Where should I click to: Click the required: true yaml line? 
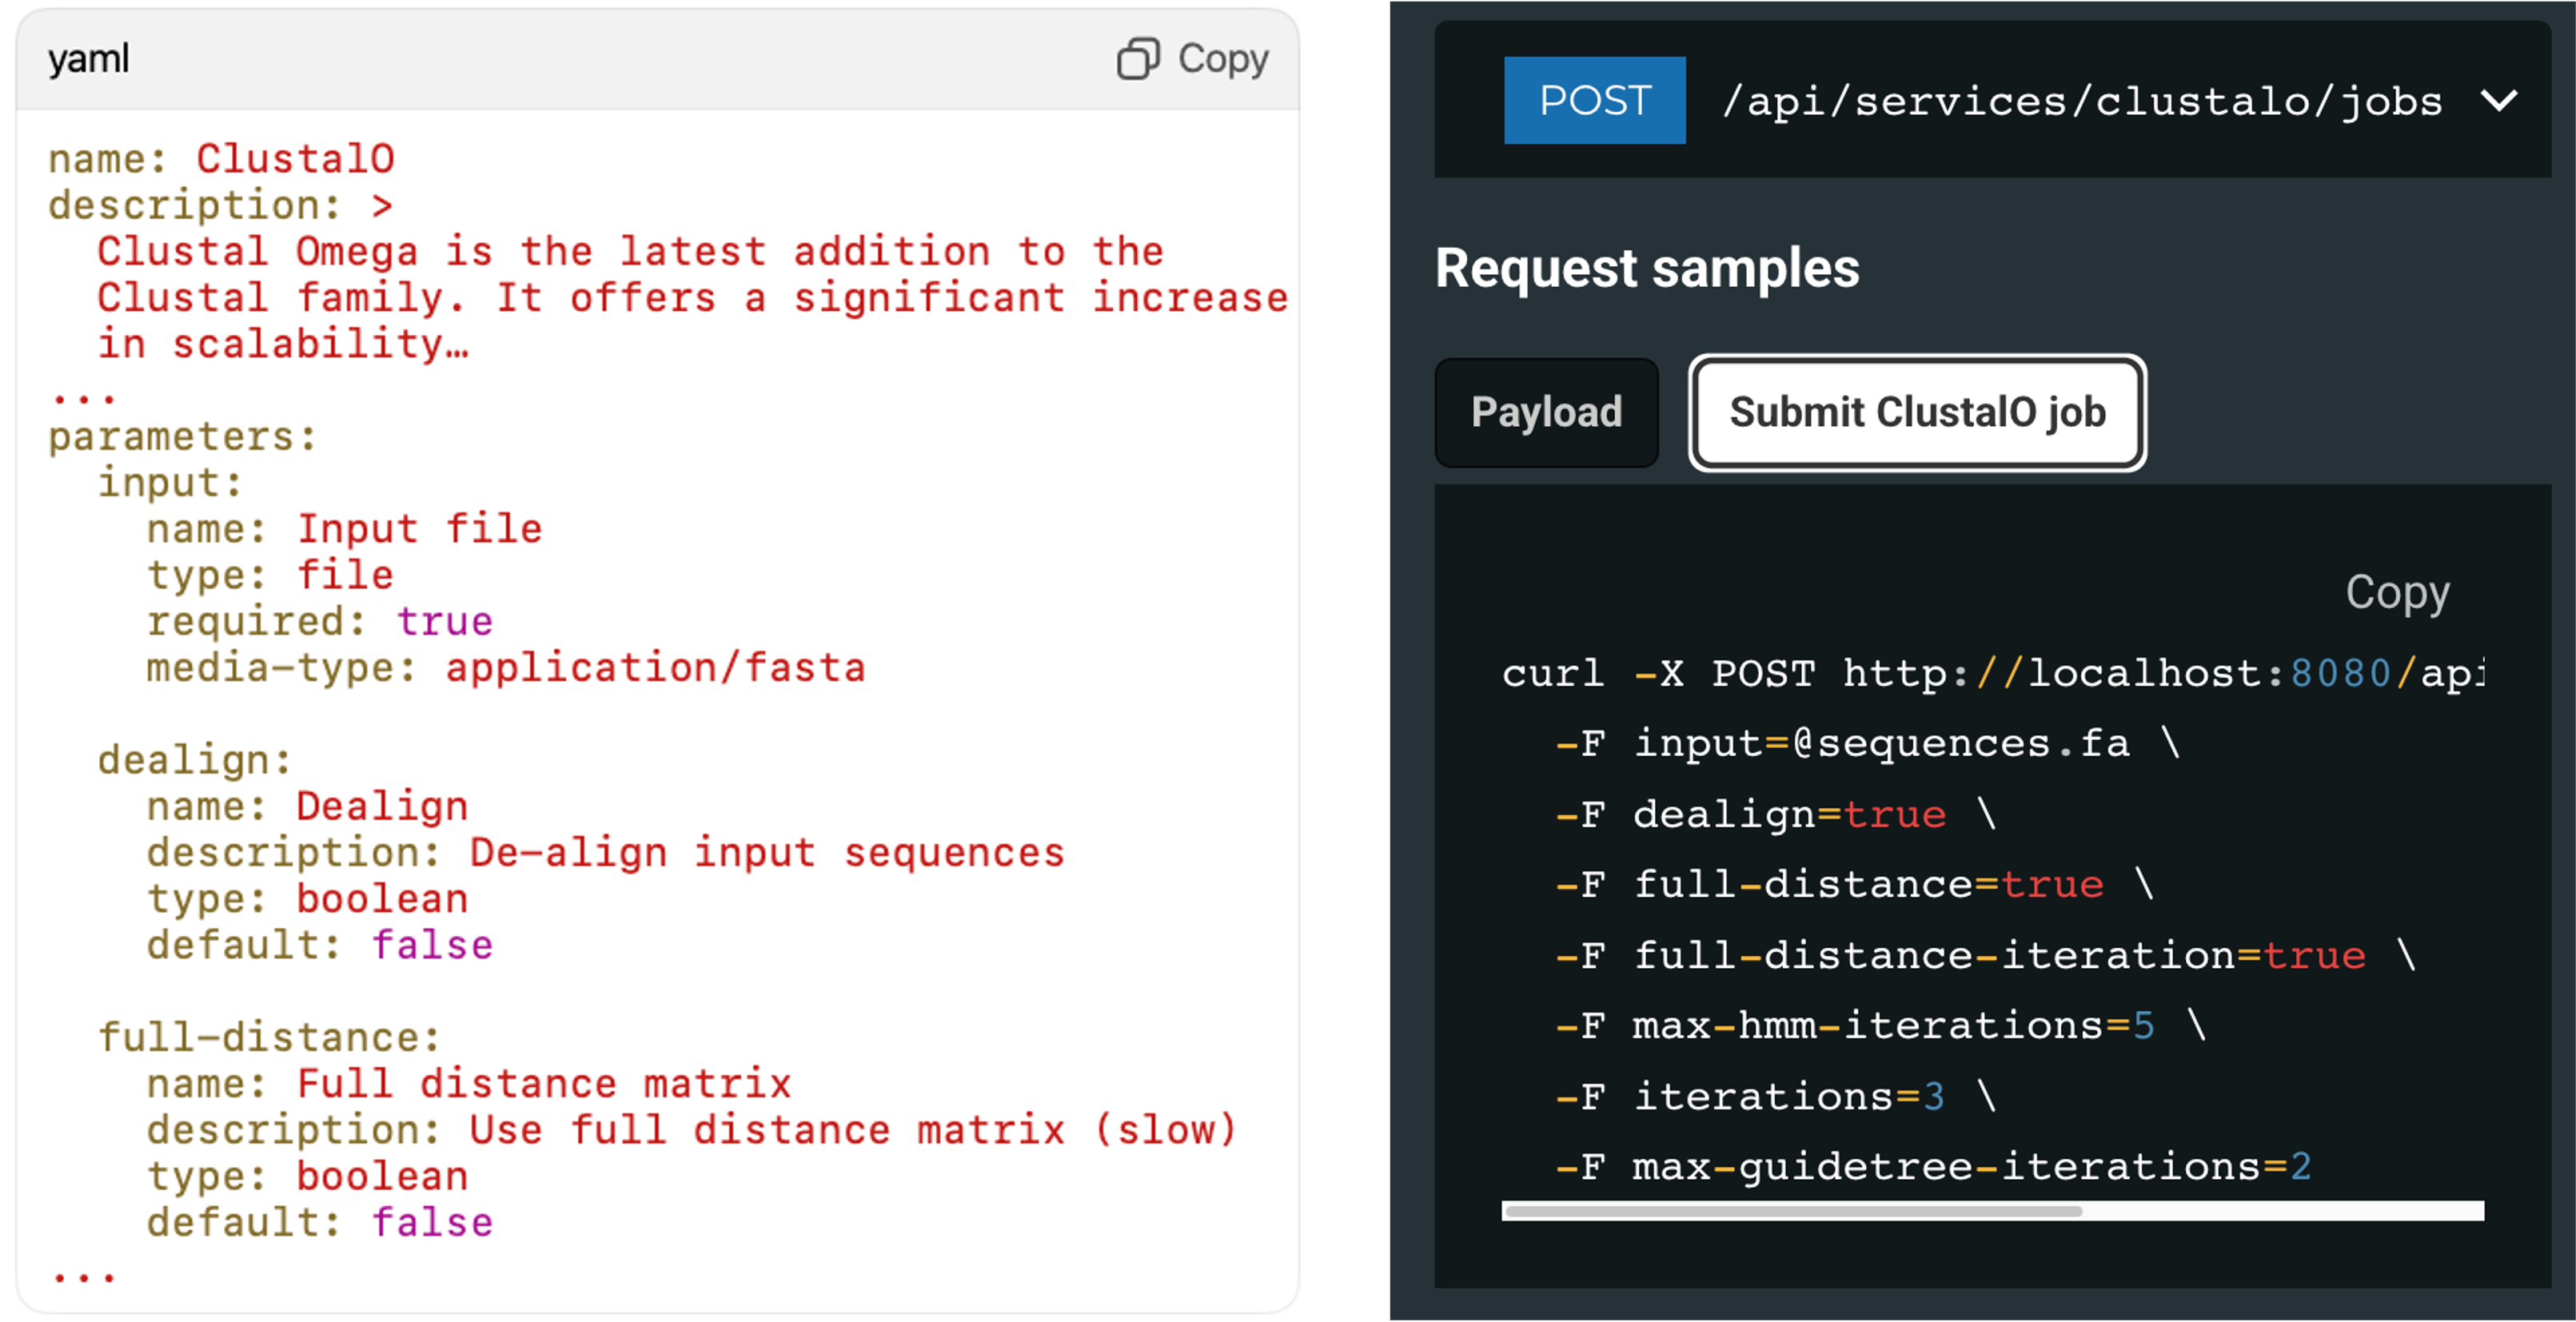pos(320,621)
